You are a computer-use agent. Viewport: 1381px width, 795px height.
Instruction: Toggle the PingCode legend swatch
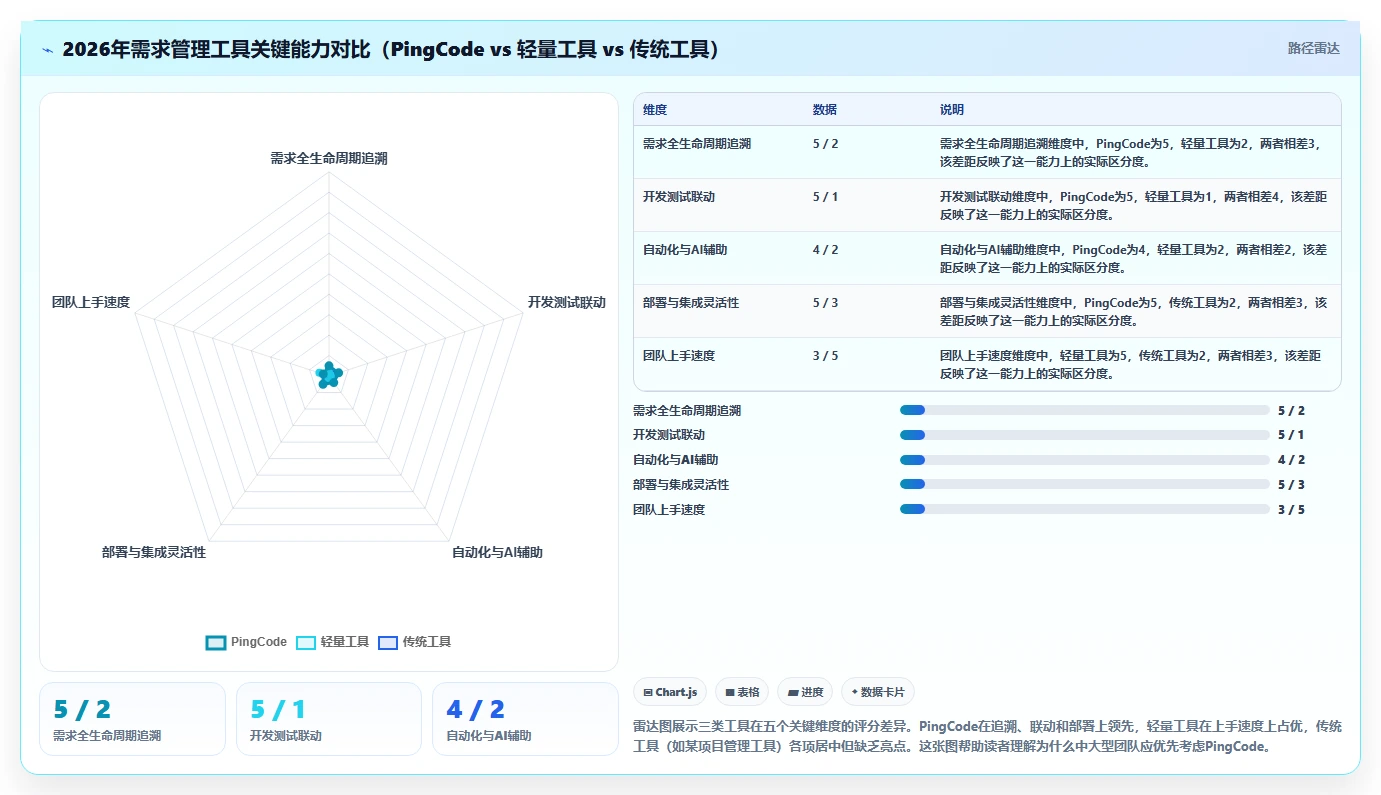216,642
